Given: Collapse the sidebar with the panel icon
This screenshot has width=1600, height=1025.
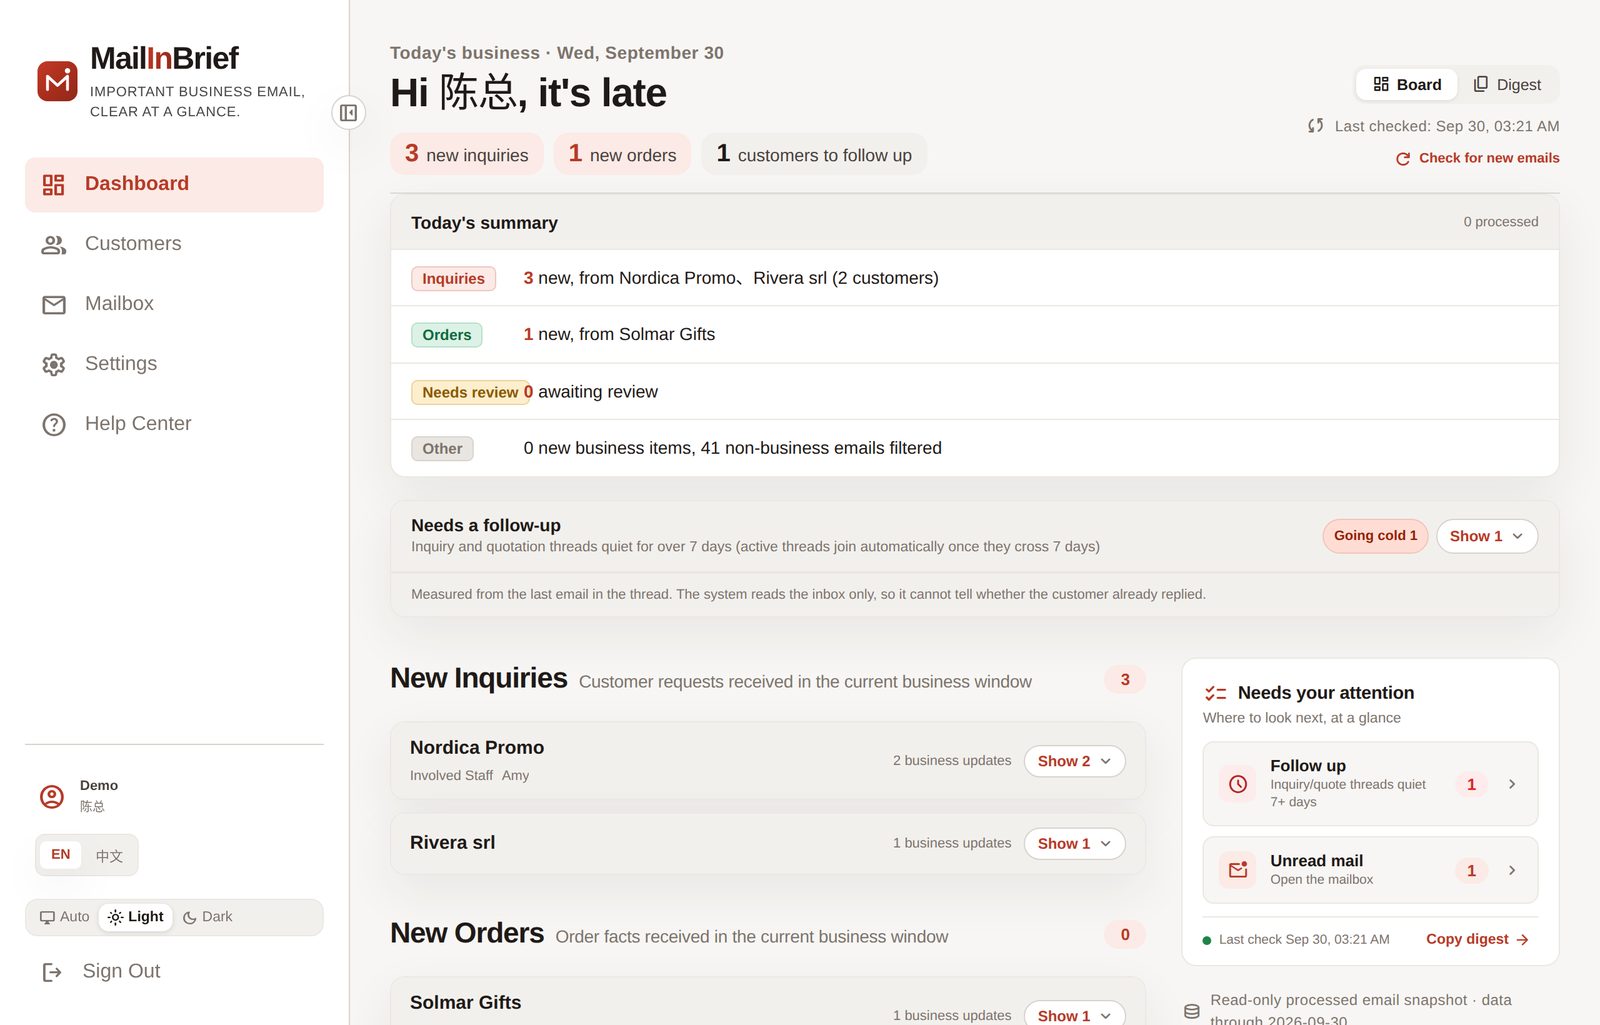Looking at the screenshot, I should 348,113.
